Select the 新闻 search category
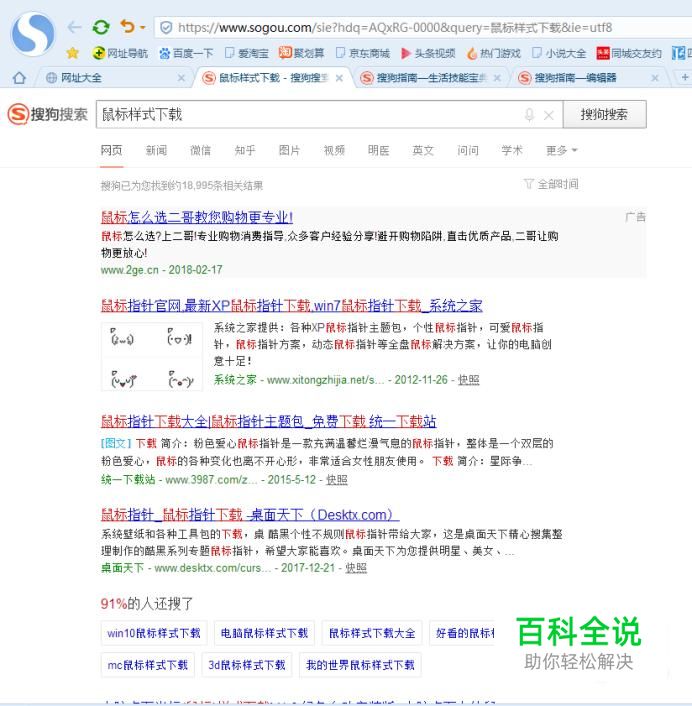 tap(156, 150)
